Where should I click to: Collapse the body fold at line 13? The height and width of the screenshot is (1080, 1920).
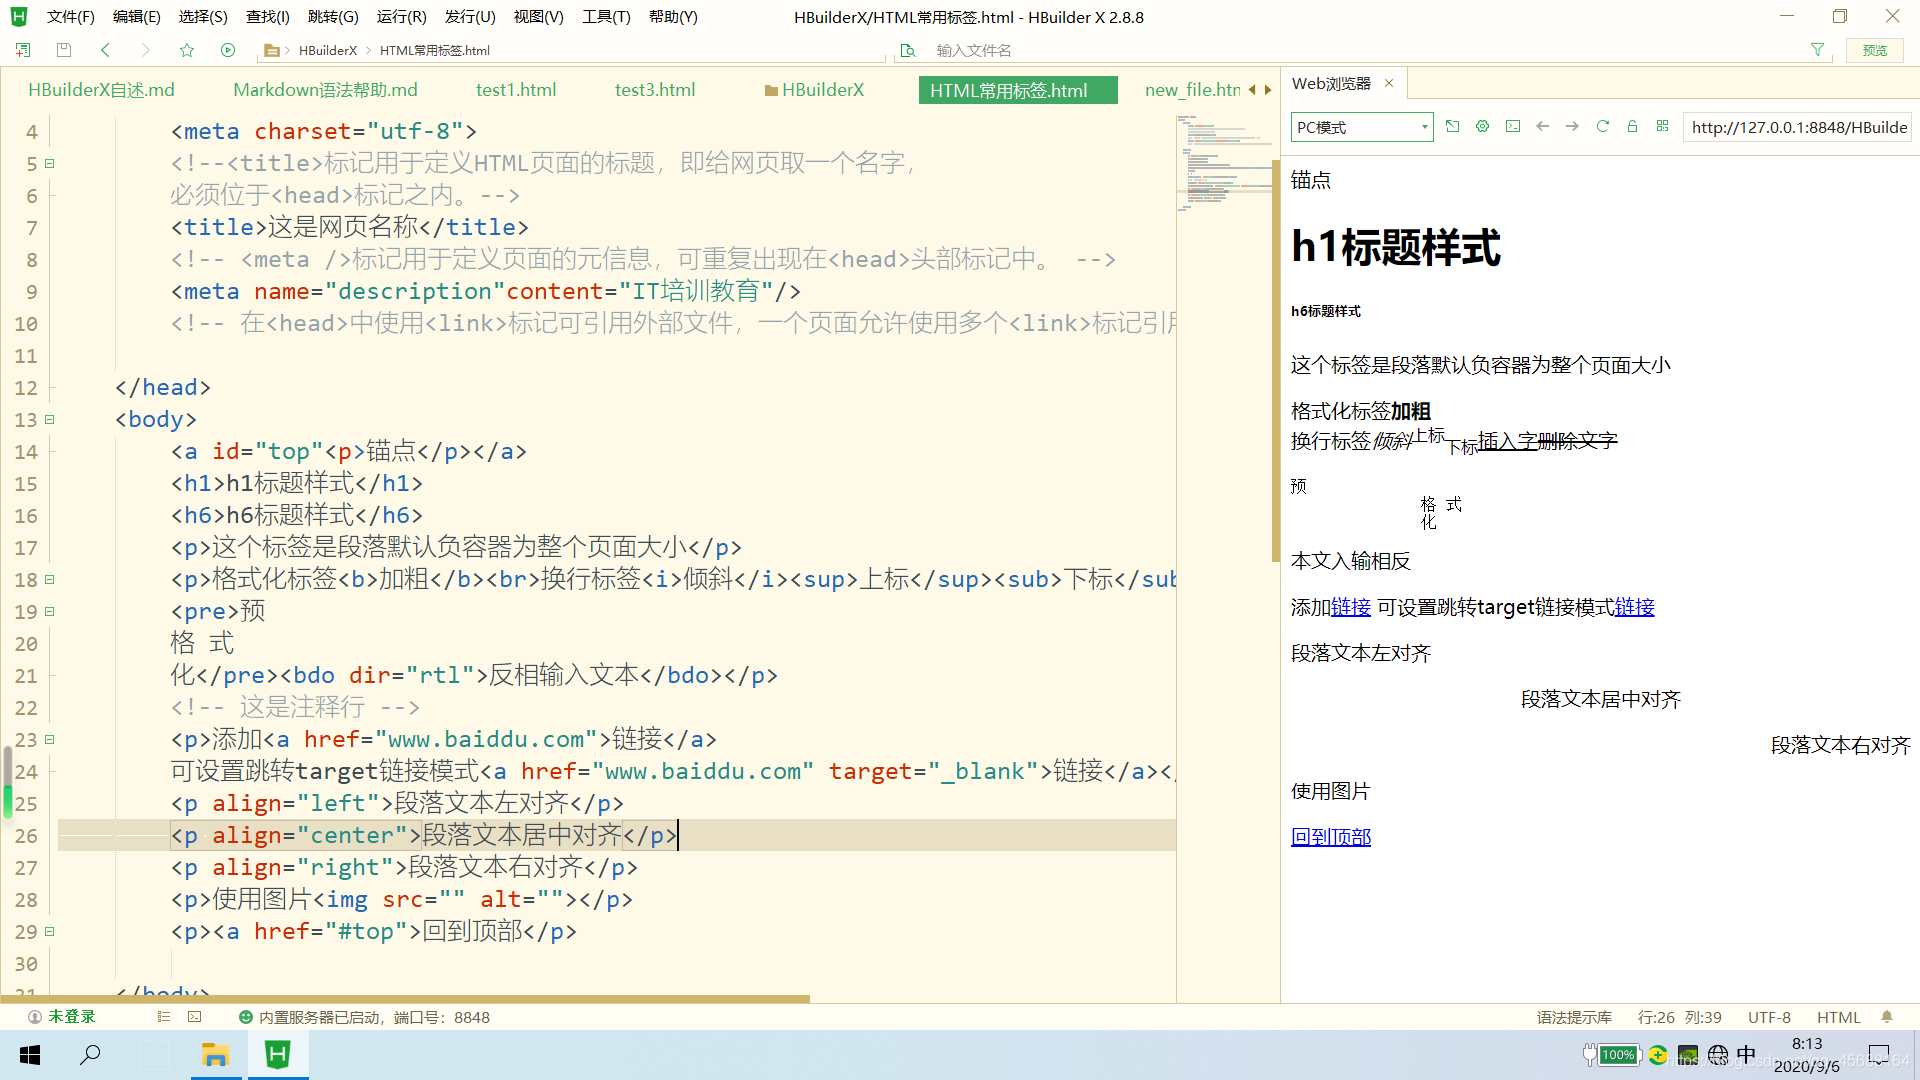pos(49,419)
